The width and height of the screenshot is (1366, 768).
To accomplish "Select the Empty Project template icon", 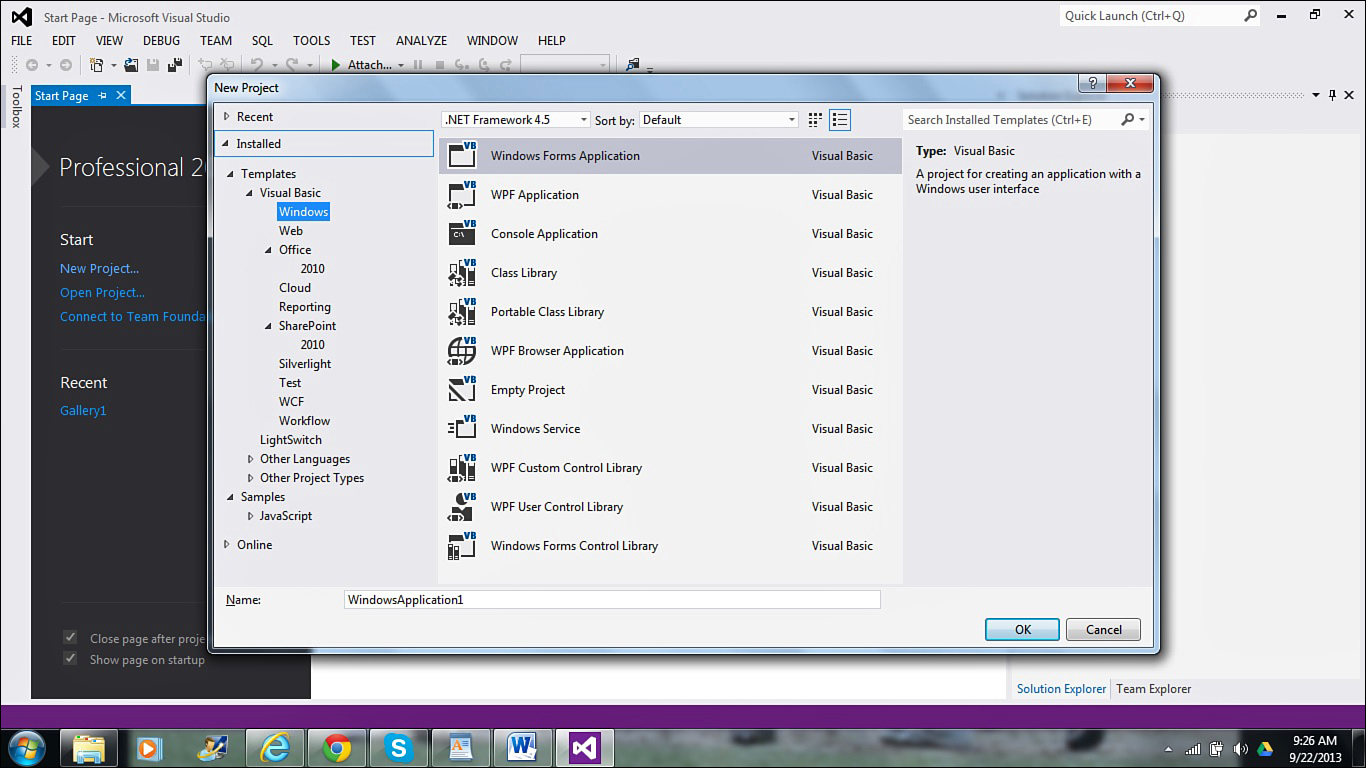I will [462, 390].
